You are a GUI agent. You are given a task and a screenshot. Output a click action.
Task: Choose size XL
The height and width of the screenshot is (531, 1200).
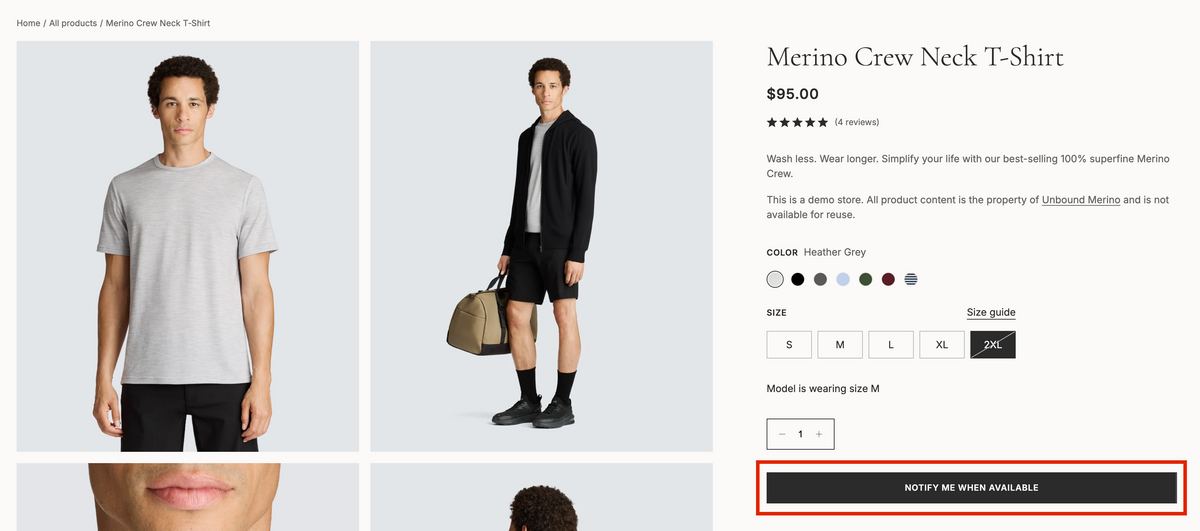pyautogui.click(x=942, y=344)
